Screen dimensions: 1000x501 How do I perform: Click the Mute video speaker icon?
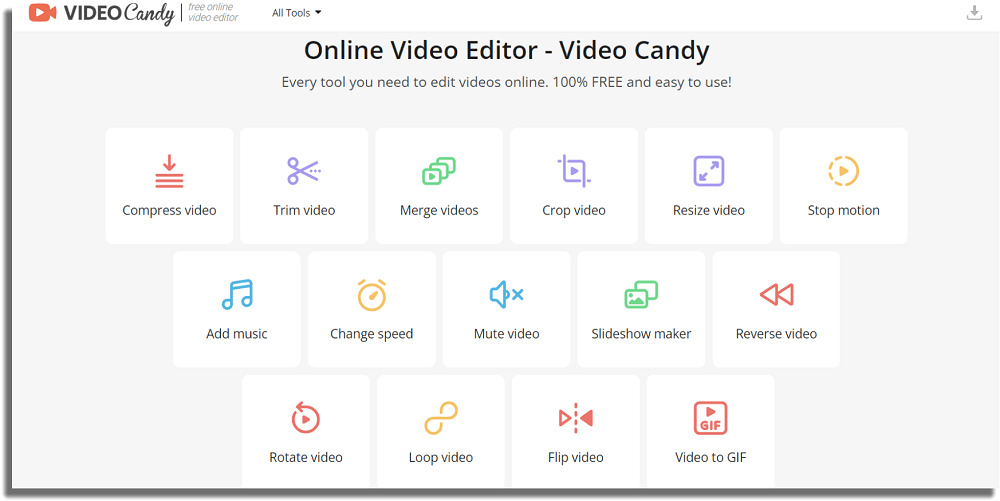point(506,294)
